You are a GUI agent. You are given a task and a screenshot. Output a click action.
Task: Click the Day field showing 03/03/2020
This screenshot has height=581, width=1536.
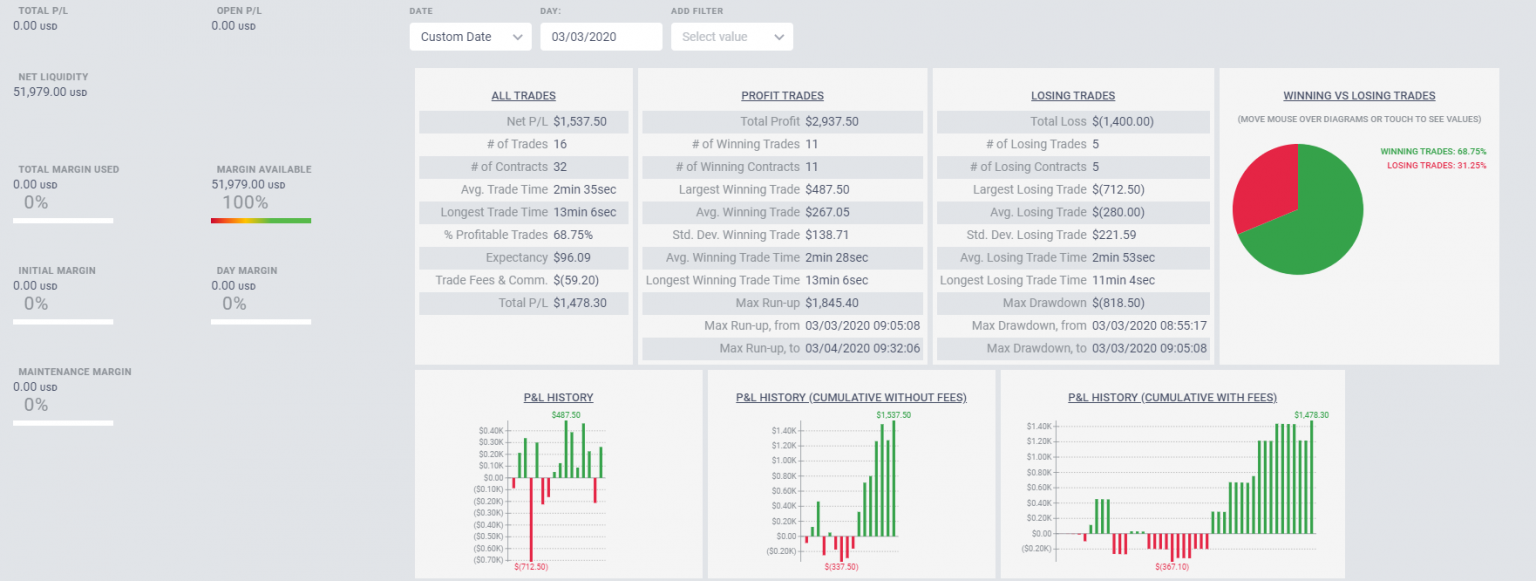[601, 37]
